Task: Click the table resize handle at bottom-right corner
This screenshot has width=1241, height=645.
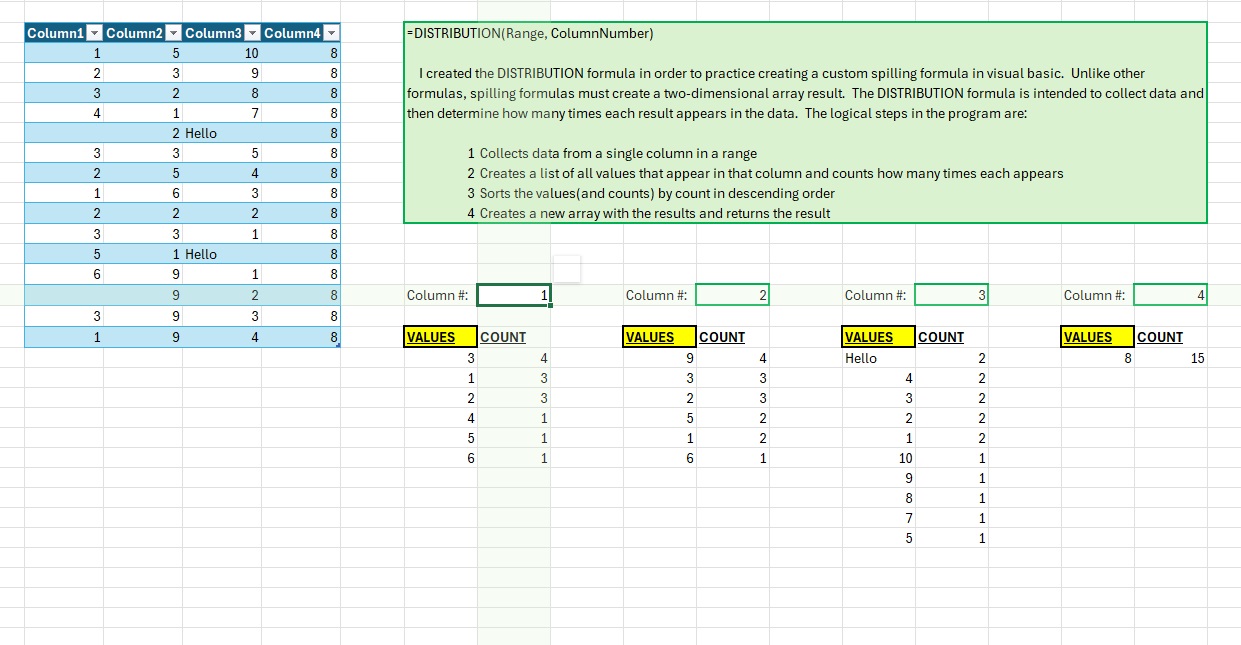Action: 339,345
